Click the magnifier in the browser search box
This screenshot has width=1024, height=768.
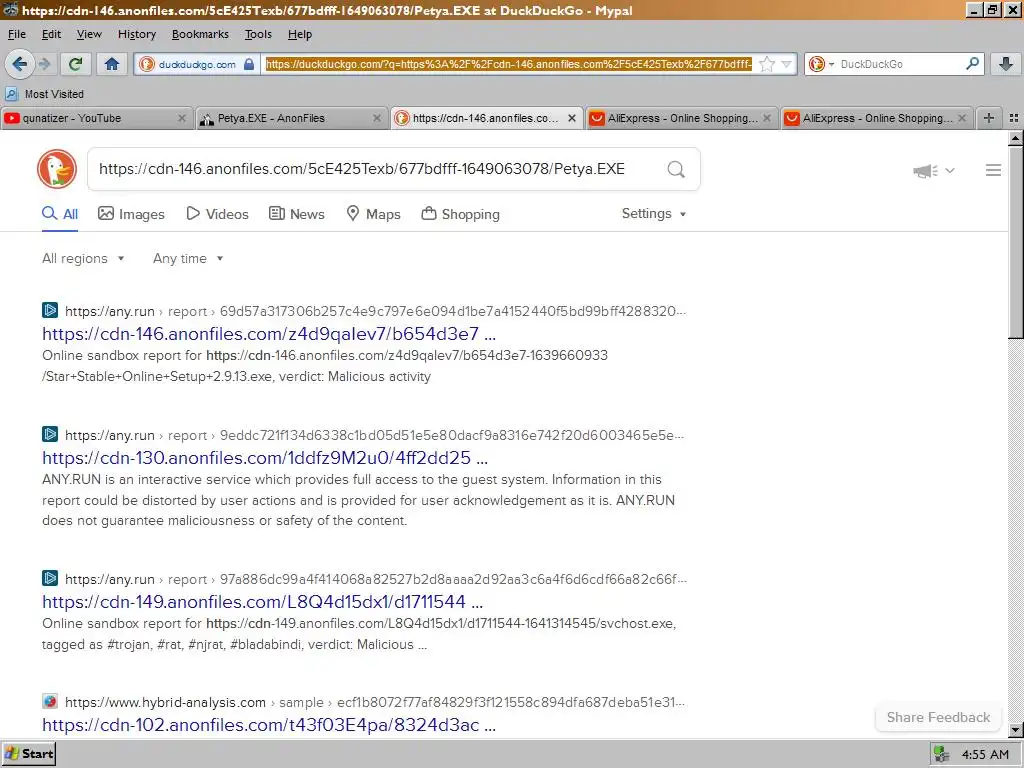click(x=972, y=63)
